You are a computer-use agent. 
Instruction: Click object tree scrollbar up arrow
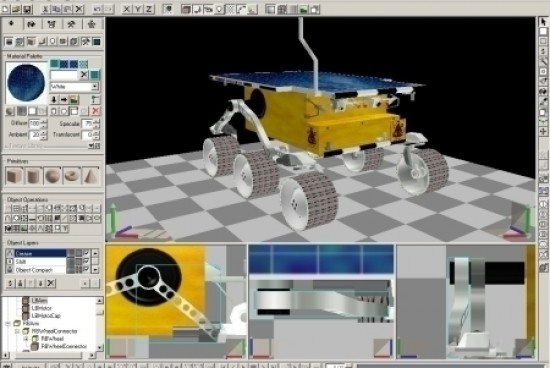[x=100, y=301]
